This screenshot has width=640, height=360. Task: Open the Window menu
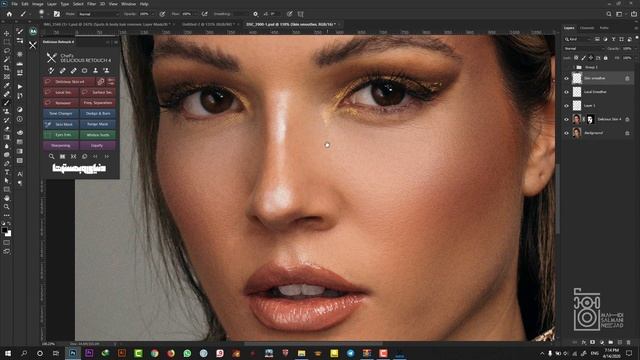(x=128, y=4)
